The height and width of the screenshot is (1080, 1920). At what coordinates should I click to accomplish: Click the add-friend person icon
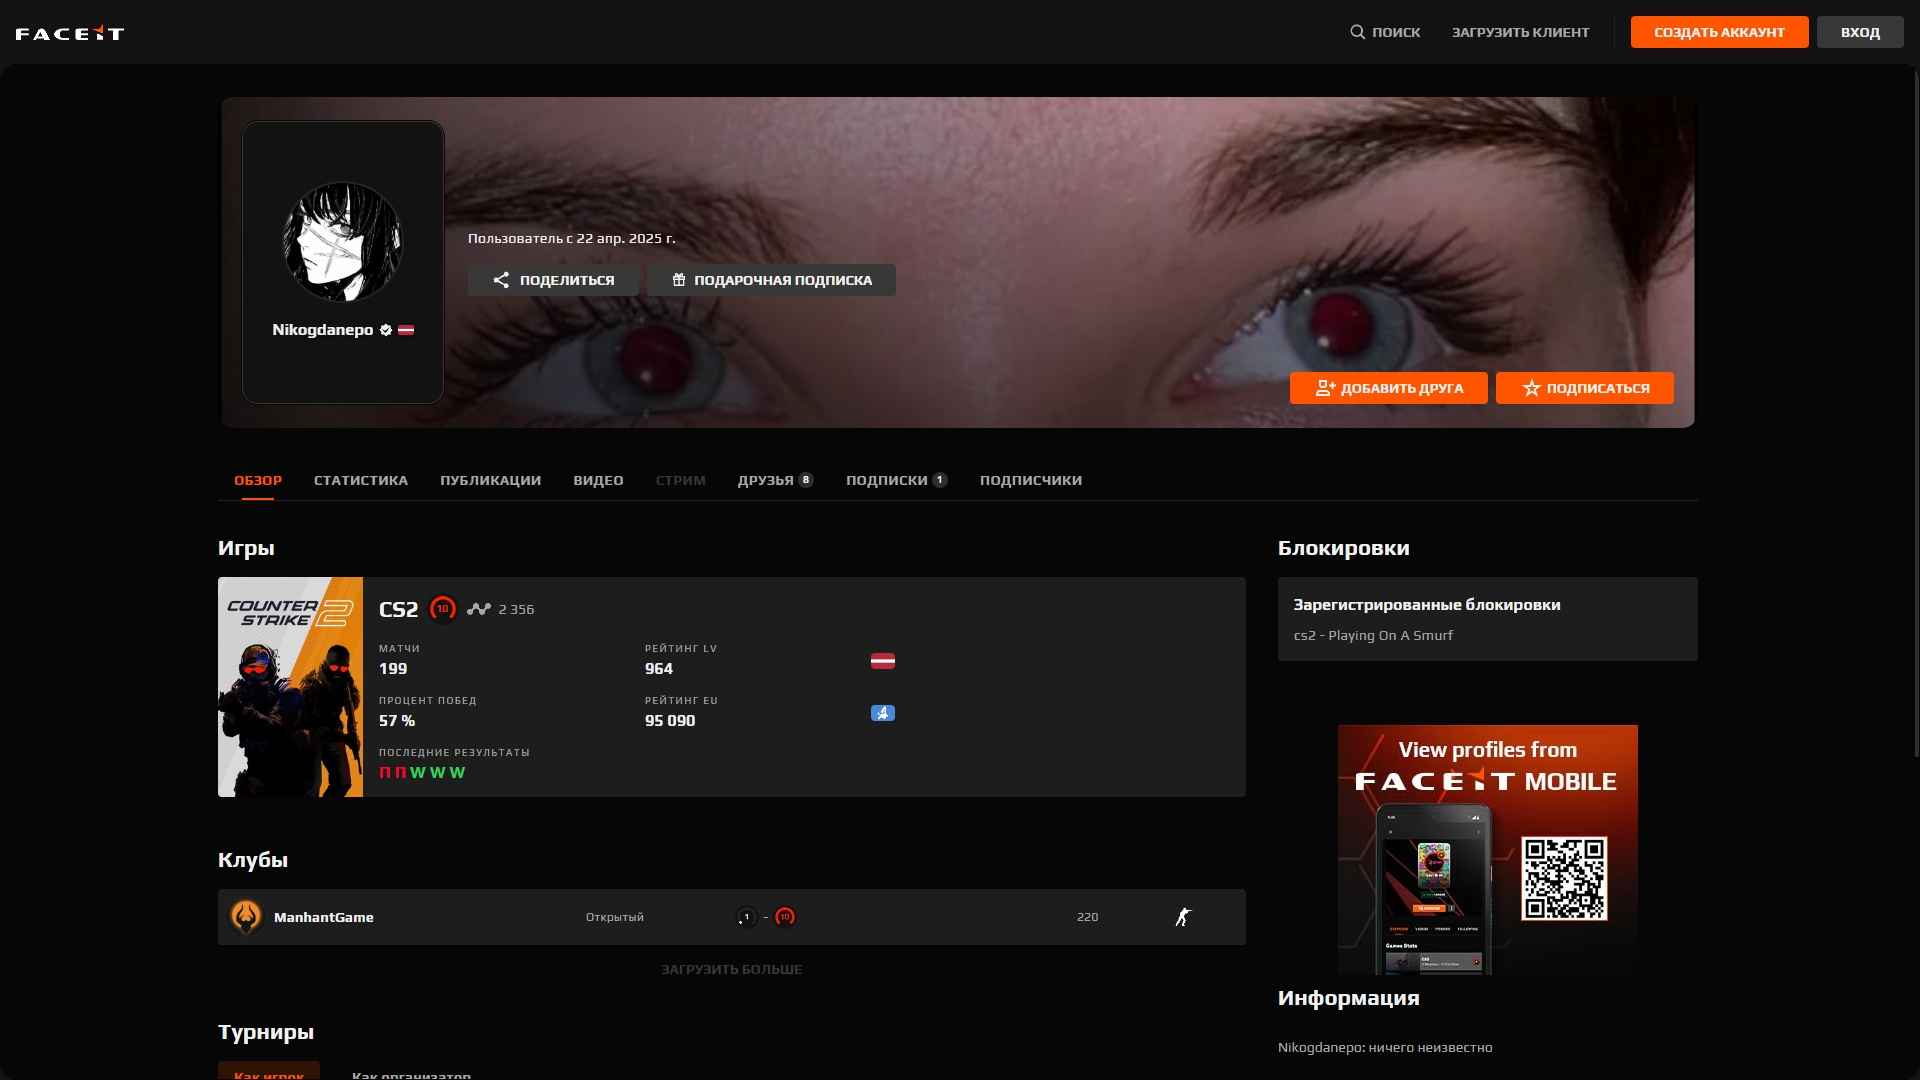click(1325, 388)
